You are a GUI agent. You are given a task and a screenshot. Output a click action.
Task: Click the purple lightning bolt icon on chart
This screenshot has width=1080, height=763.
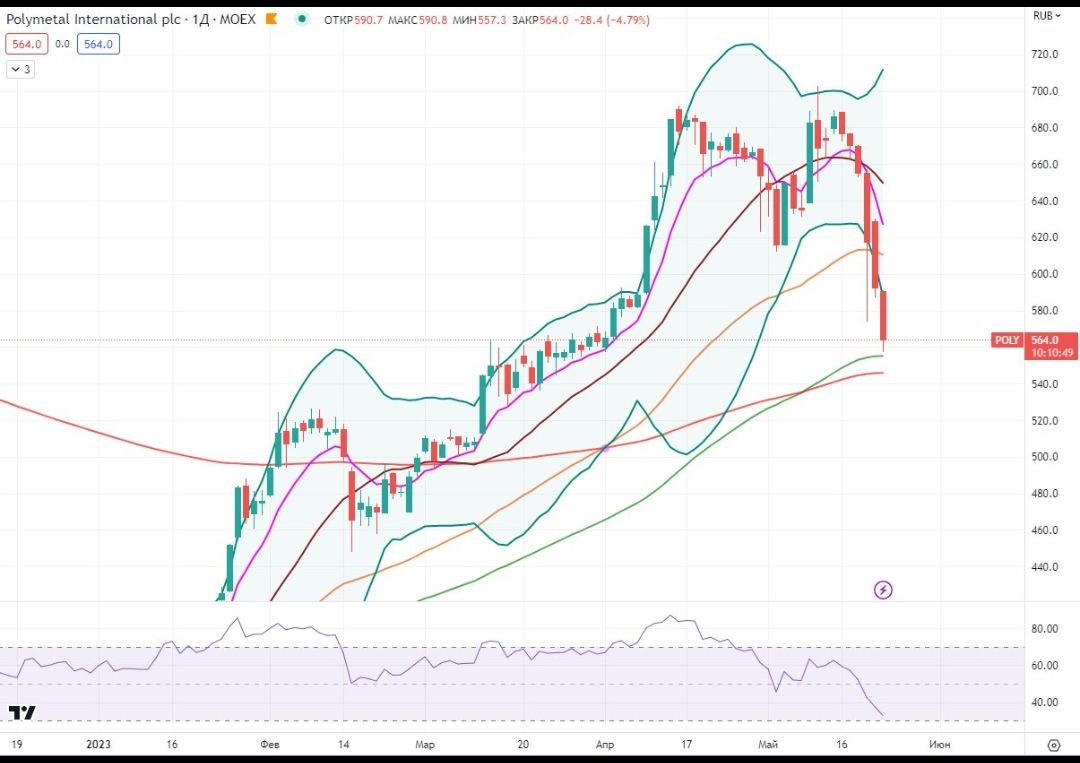tap(883, 590)
